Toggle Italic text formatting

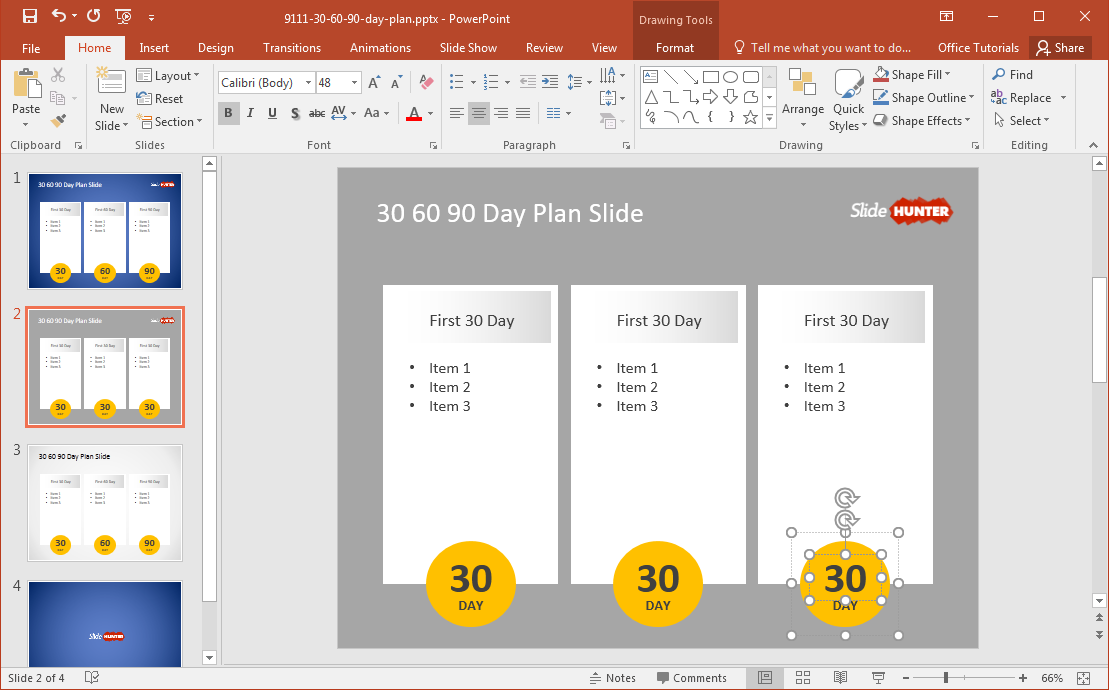pyautogui.click(x=250, y=113)
